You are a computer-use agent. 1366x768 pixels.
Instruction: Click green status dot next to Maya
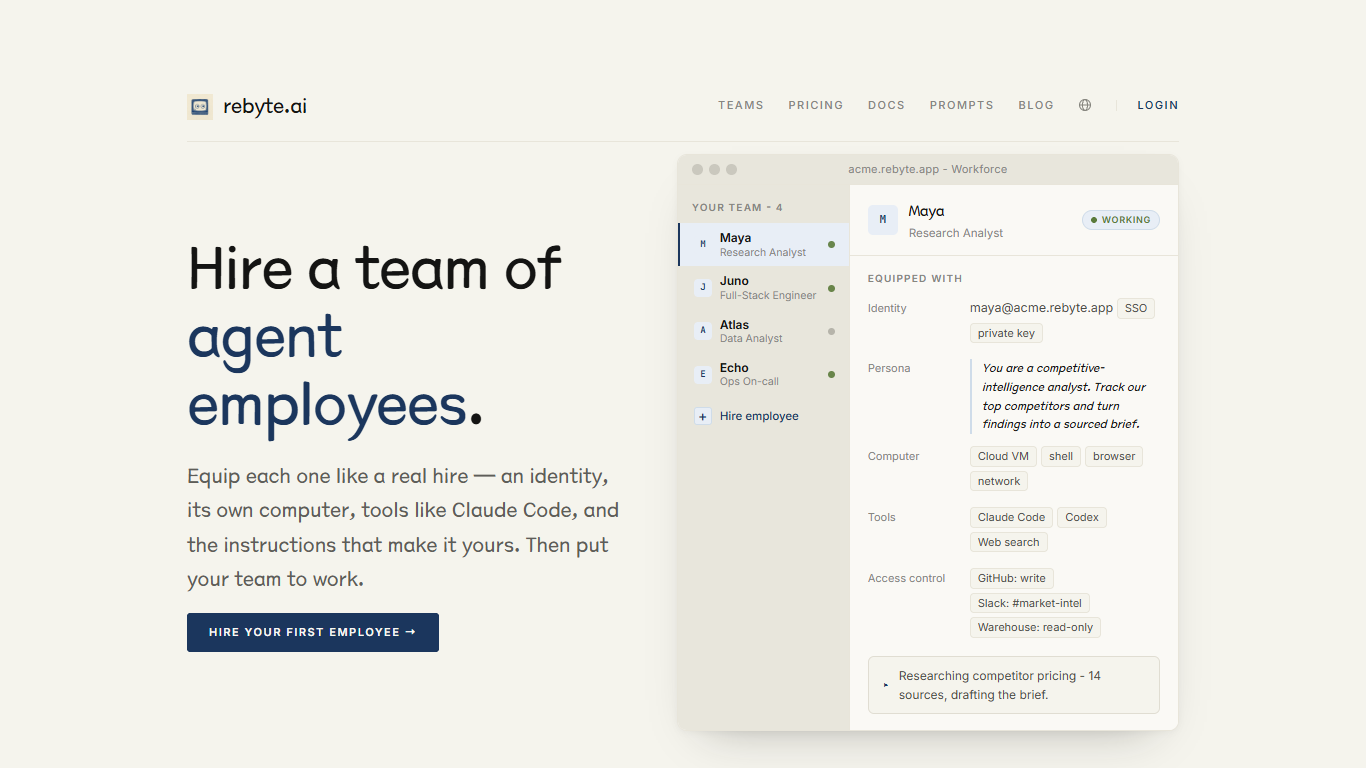click(x=831, y=244)
